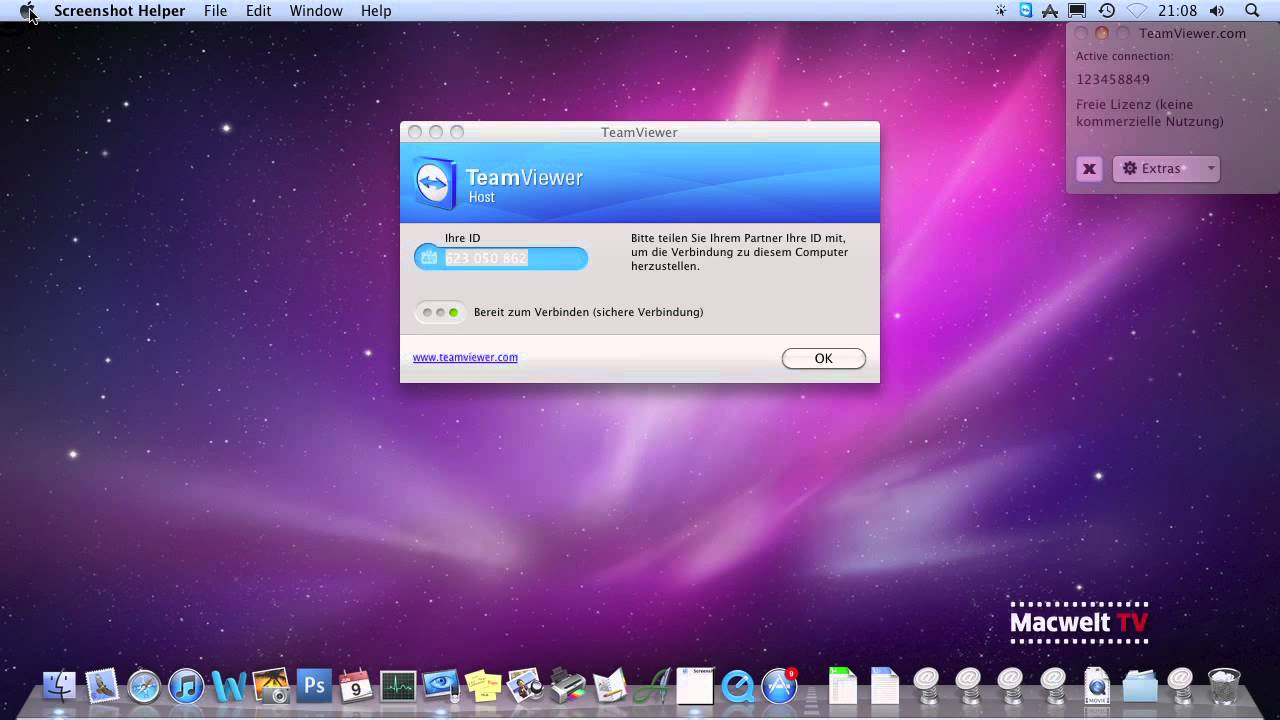Open iCal calendar in the Dock
Image resolution: width=1280 pixels, height=720 pixels.
pos(356,686)
